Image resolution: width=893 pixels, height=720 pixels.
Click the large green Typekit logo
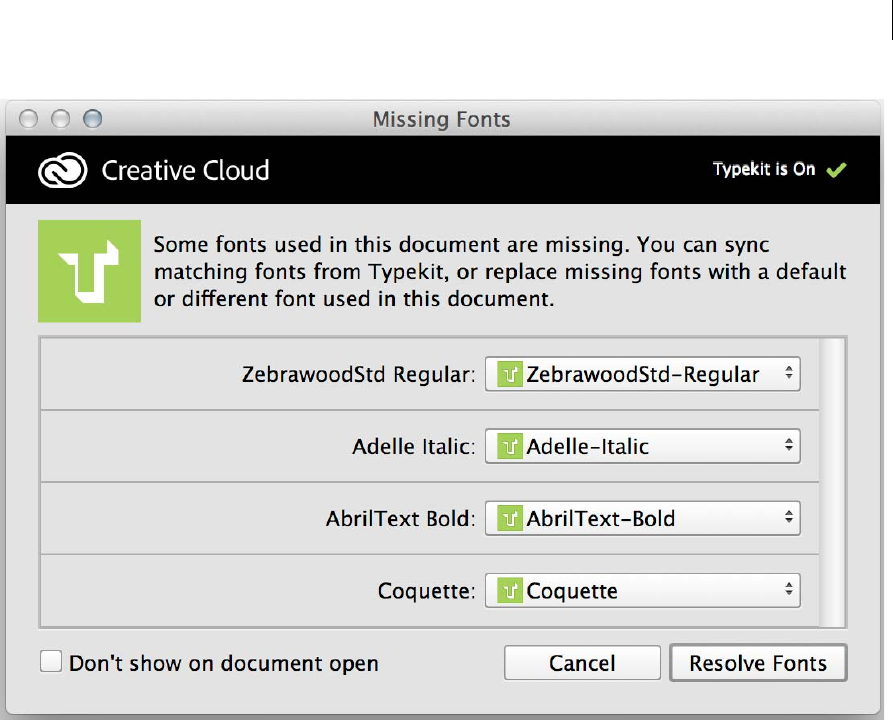[89, 271]
